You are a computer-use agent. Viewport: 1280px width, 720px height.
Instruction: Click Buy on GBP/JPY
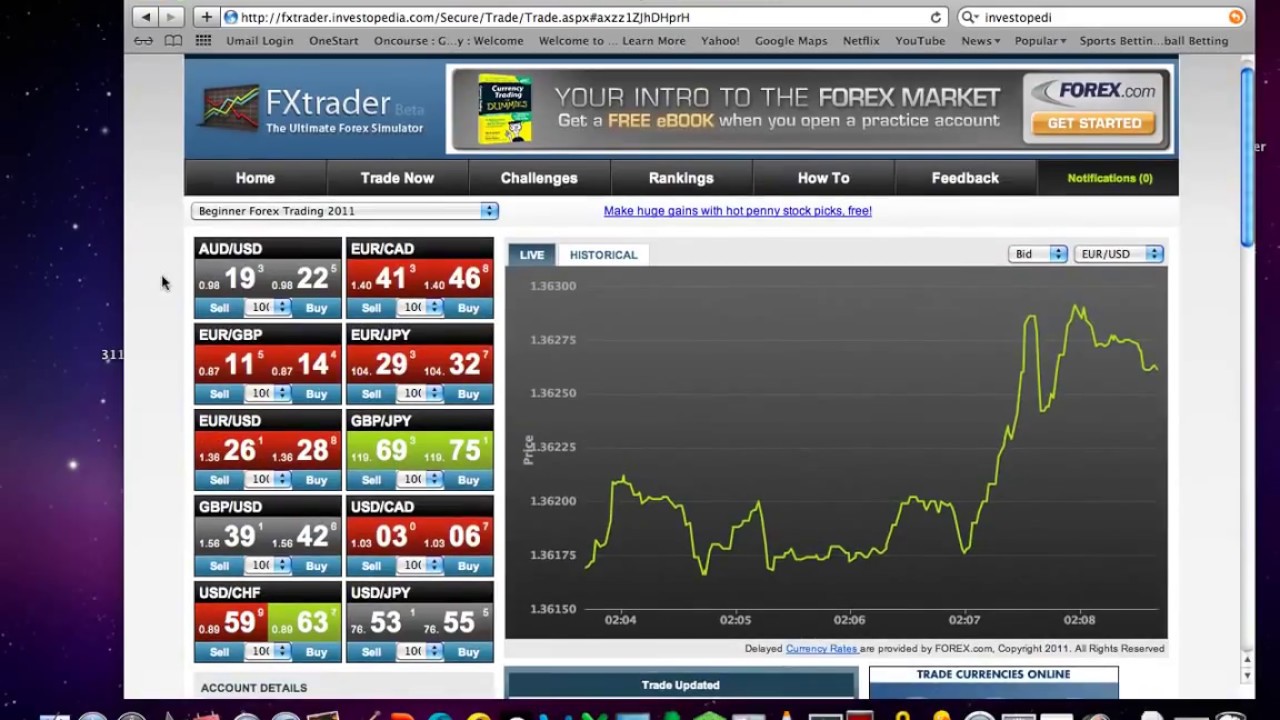(468, 480)
